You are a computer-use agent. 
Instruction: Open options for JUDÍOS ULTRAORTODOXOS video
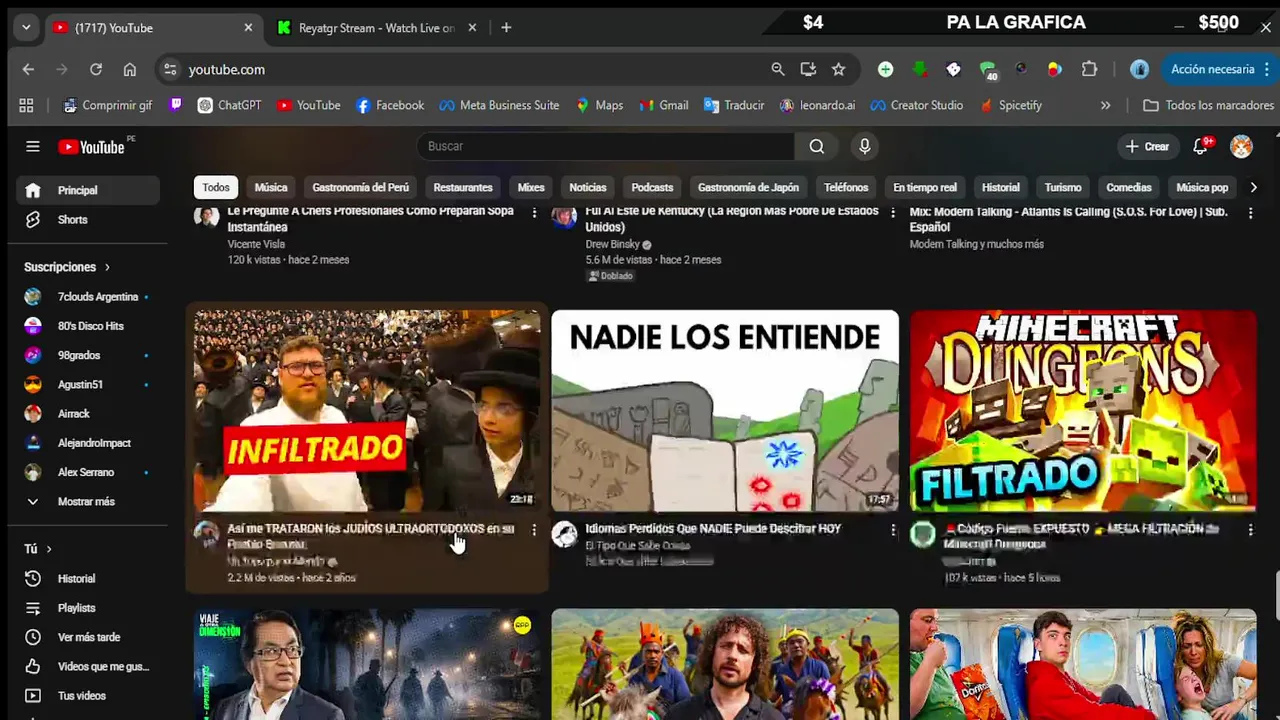point(534,530)
